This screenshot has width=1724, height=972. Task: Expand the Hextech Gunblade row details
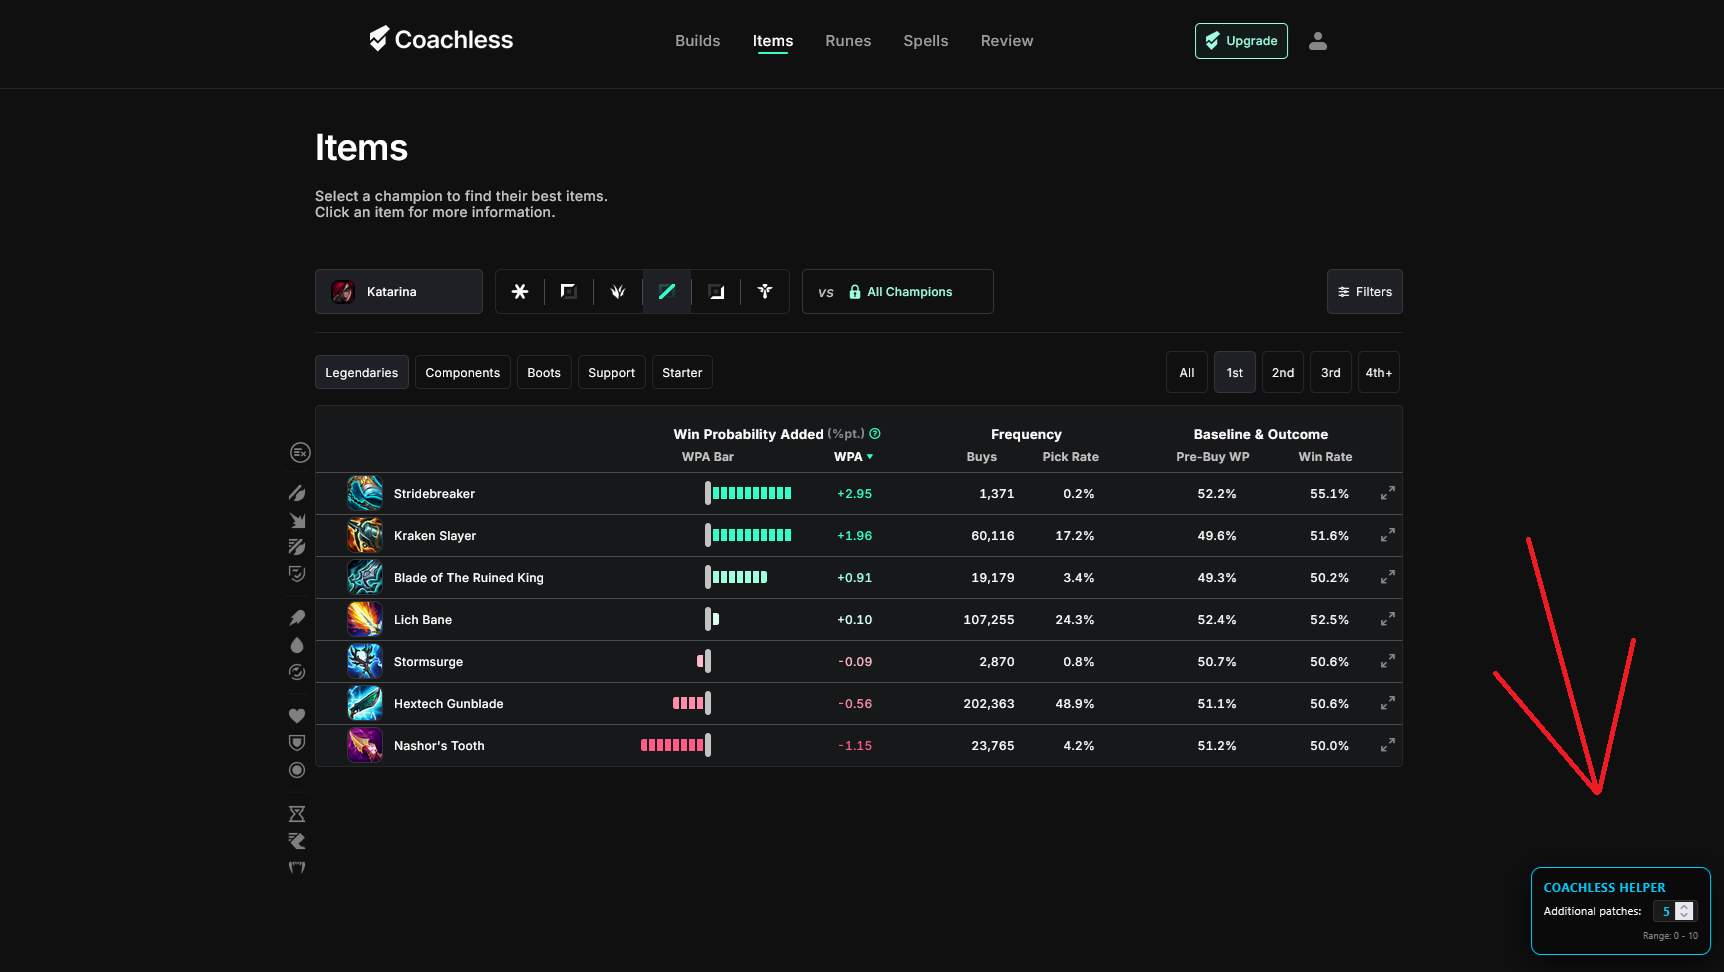click(x=1388, y=704)
